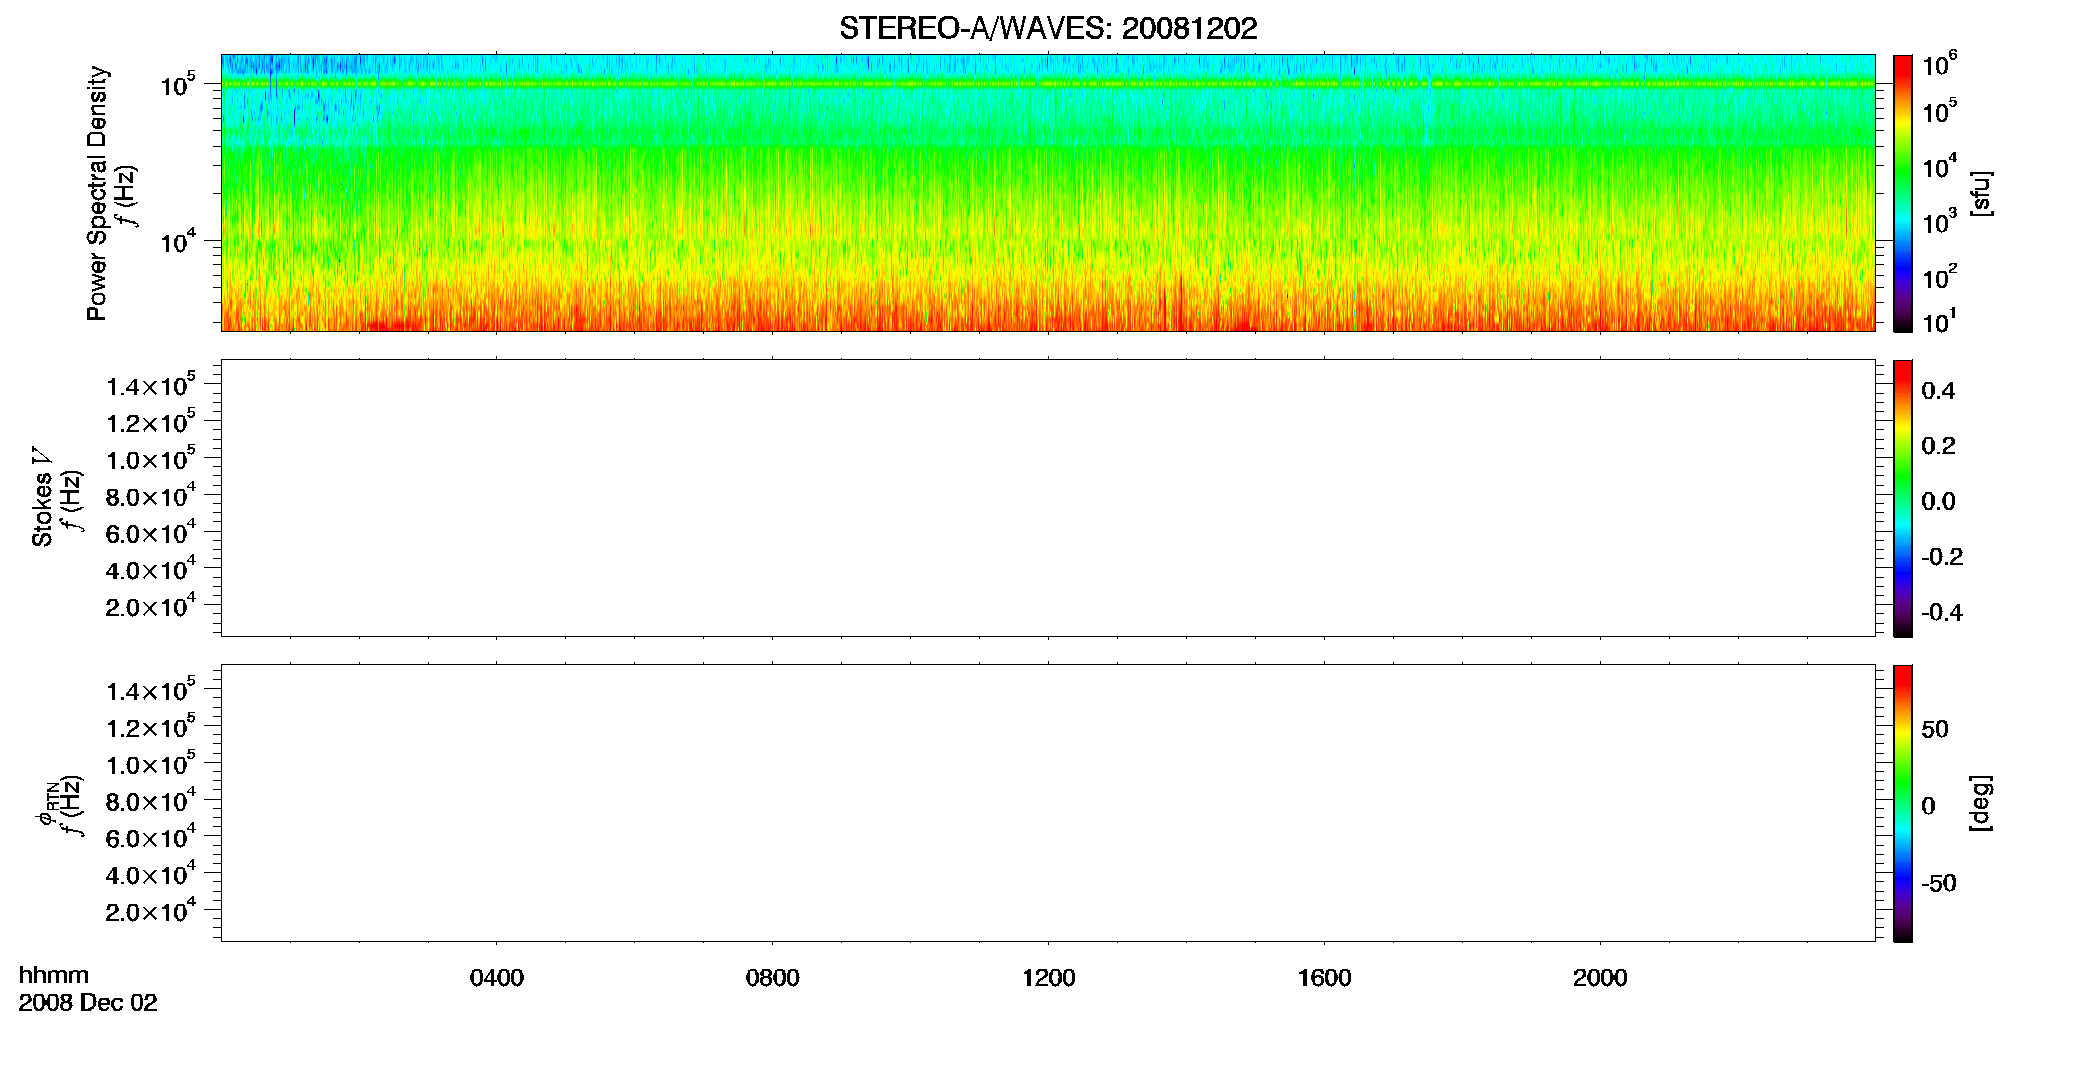Viewport: 2096px width, 1080px height.
Task: Click the 2000 time tick label
Action: [x=1600, y=978]
